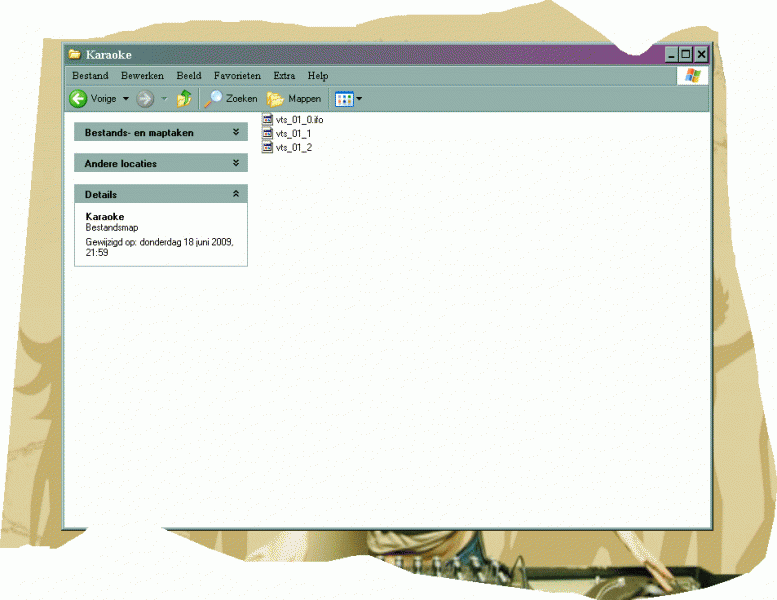Click the Mappen folder icon
This screenshot has width=777, height=600.
click(275, 99)
